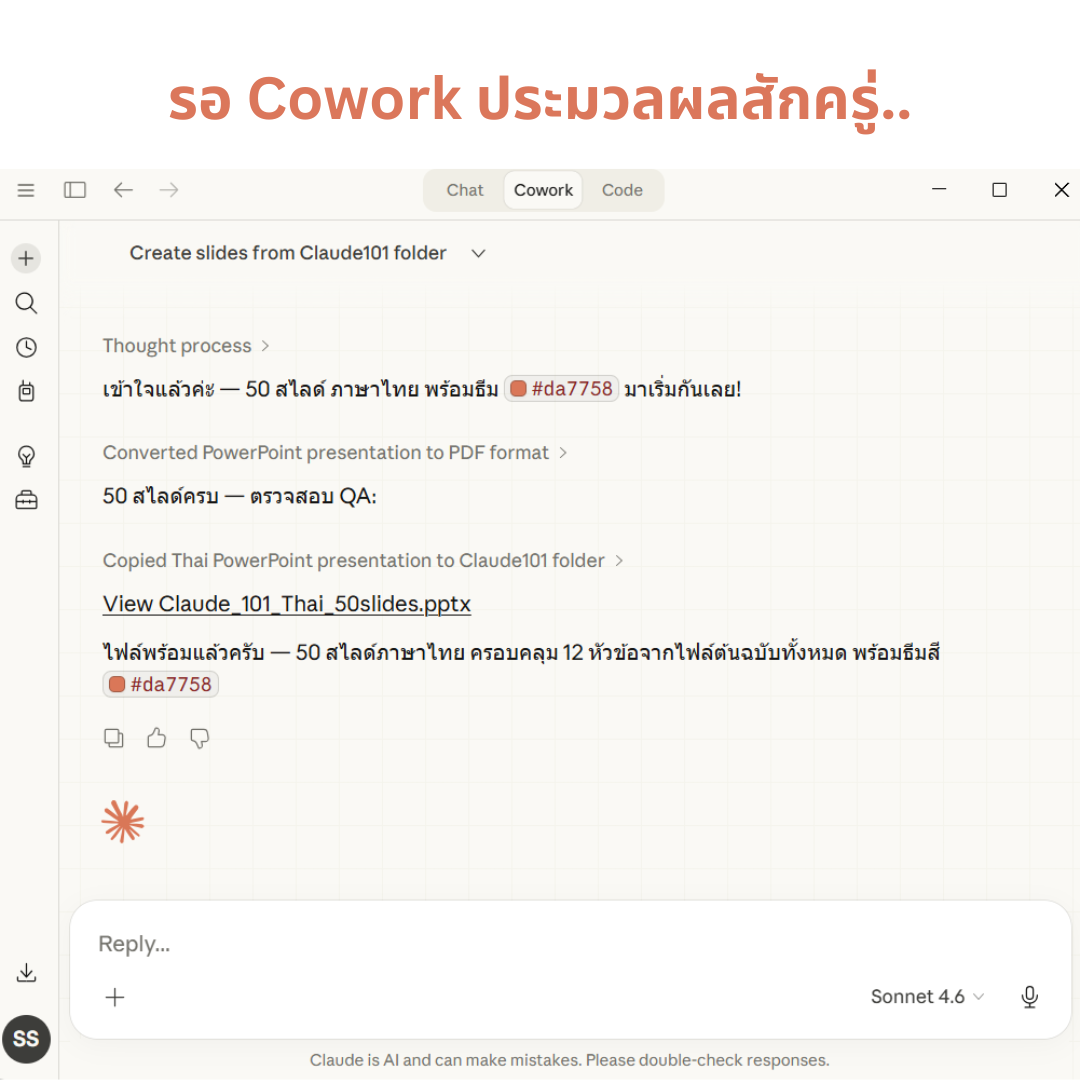Attach a file with the plus in reply bar
Image resolution: width=1080 pixels, height=1080 pixels.
[115, 997]
